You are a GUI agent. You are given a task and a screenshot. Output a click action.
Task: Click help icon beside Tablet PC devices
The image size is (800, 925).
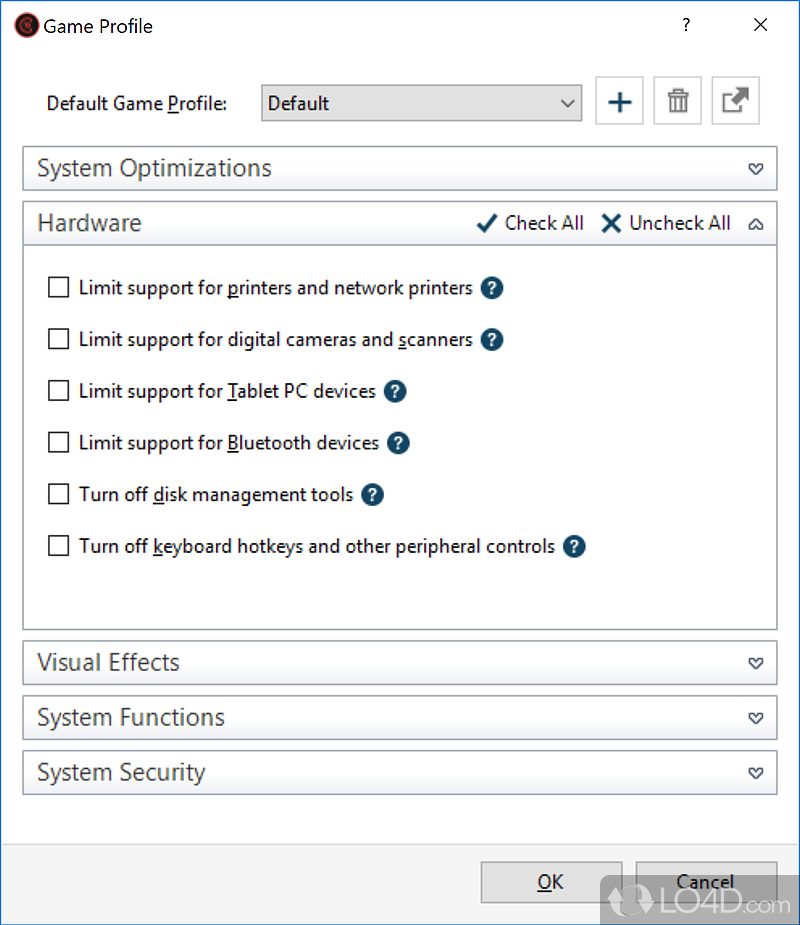coord(395,391)
